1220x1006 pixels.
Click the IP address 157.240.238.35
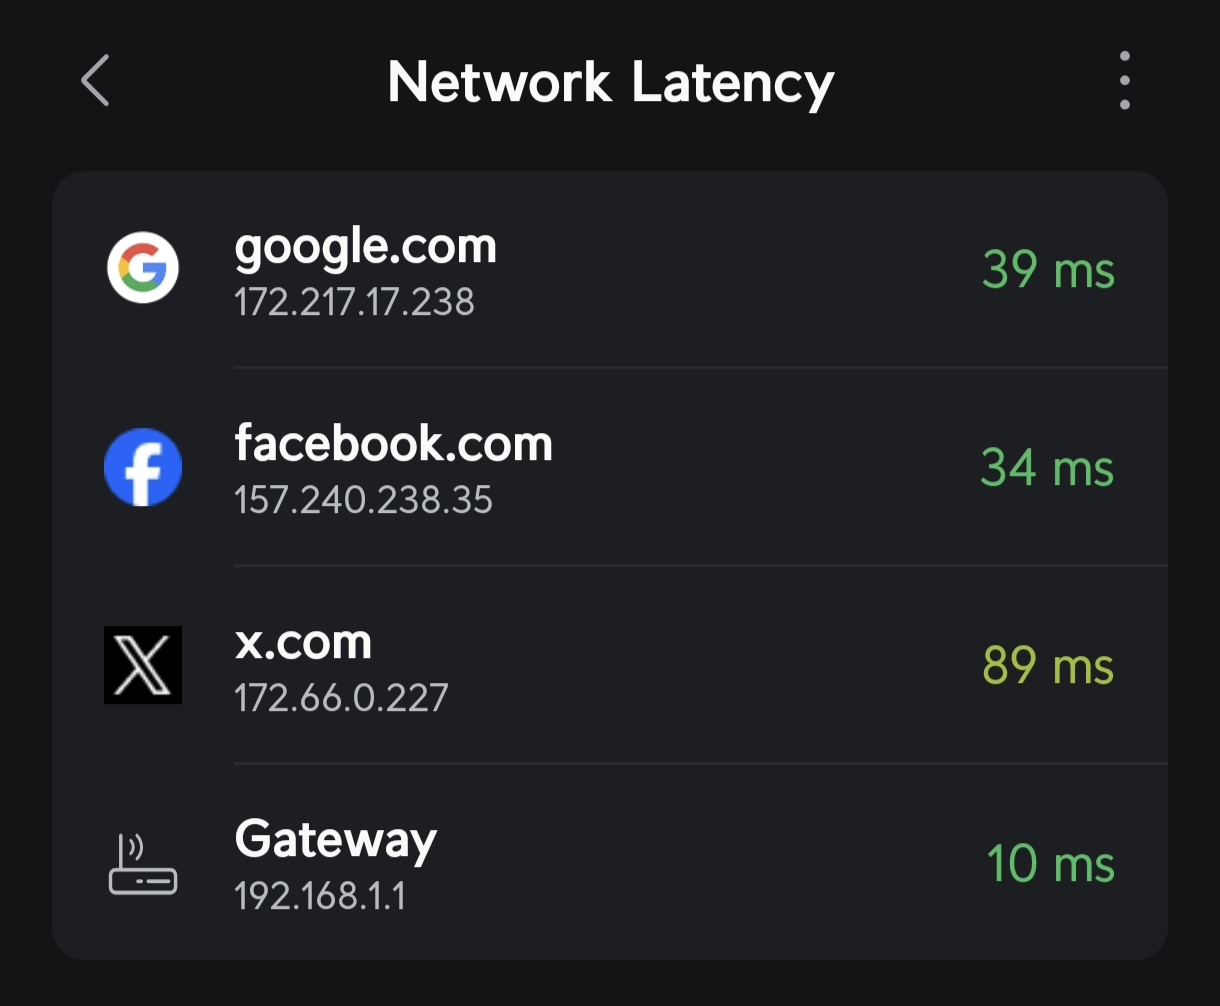[x=363, y=499]
